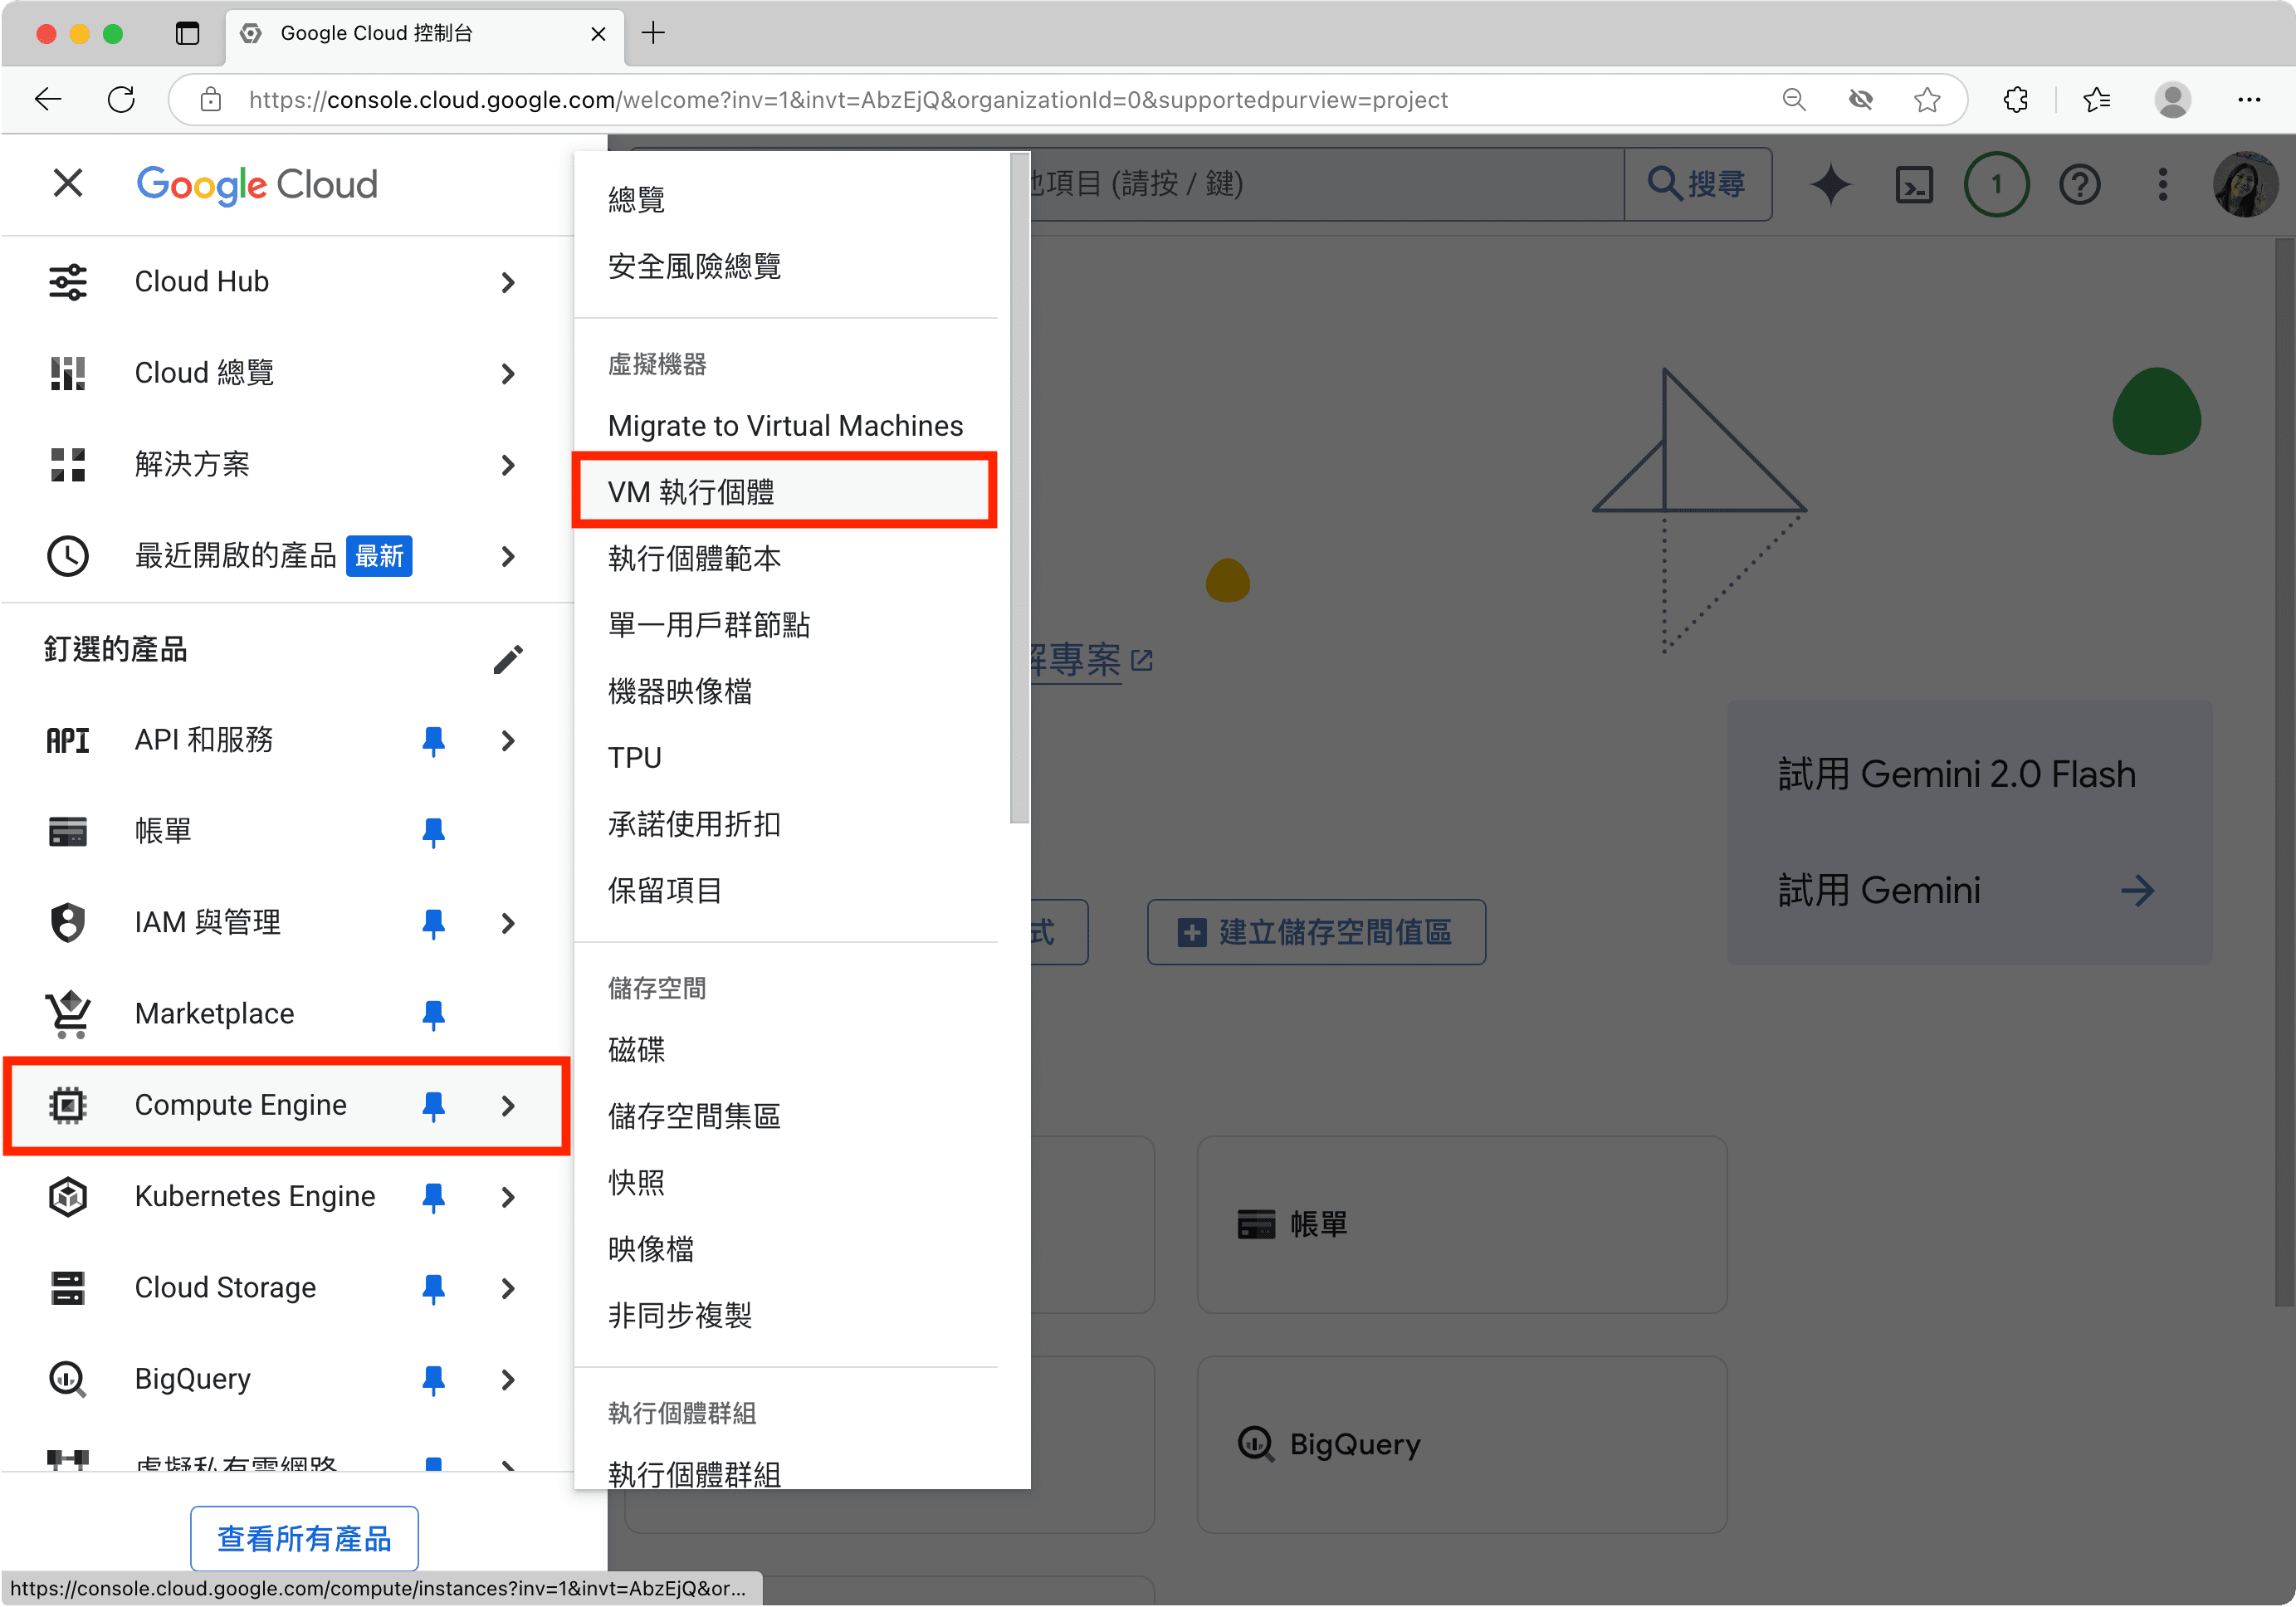This screenshot has height=1607, width=2296.
Task: Click the Cloud 總覽 dashboard icon
Action: pos(68,373)
